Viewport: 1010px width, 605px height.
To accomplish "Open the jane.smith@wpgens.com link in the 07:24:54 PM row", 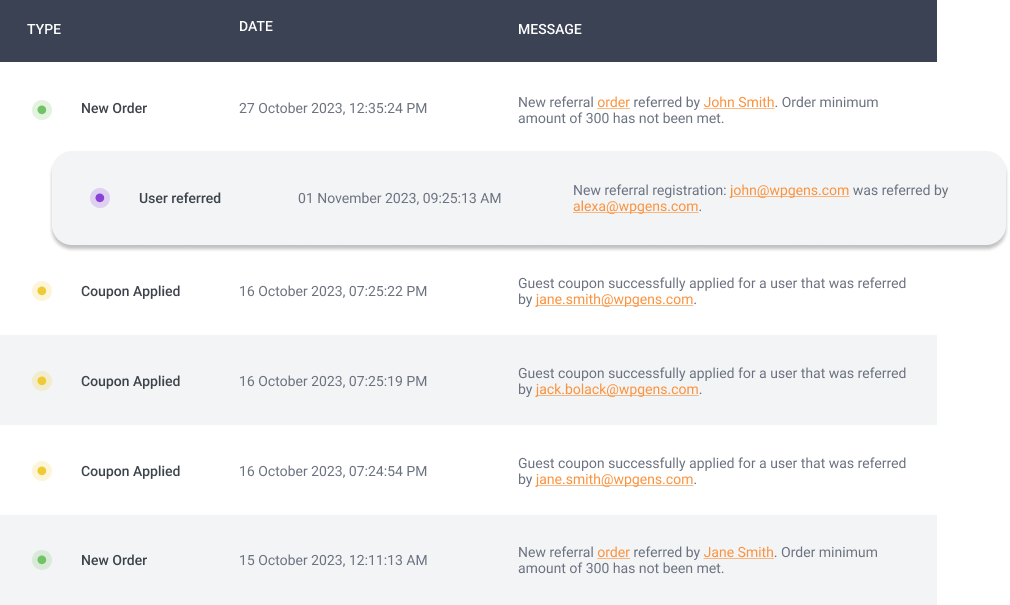I will 615,480.
